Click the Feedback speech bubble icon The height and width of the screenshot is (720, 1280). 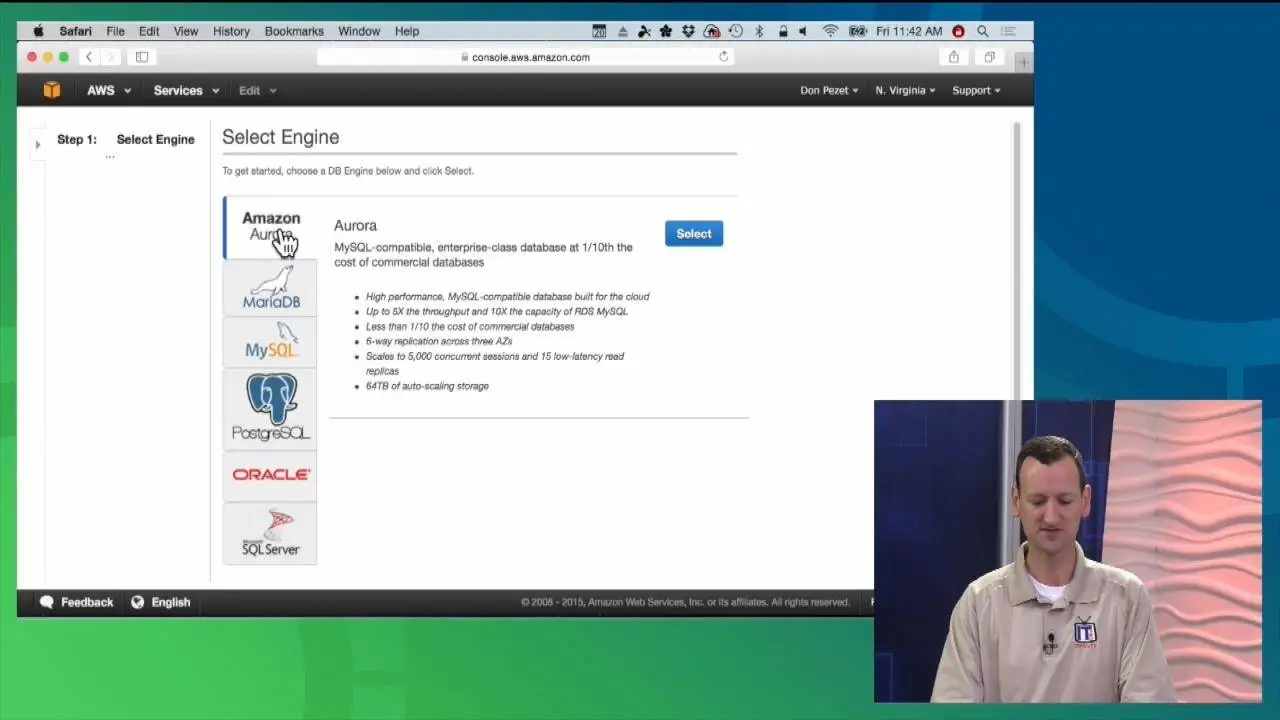46,602
